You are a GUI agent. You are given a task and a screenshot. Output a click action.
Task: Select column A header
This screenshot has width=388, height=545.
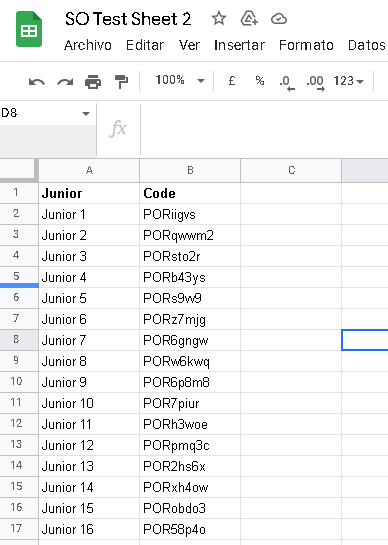point(89,170)
